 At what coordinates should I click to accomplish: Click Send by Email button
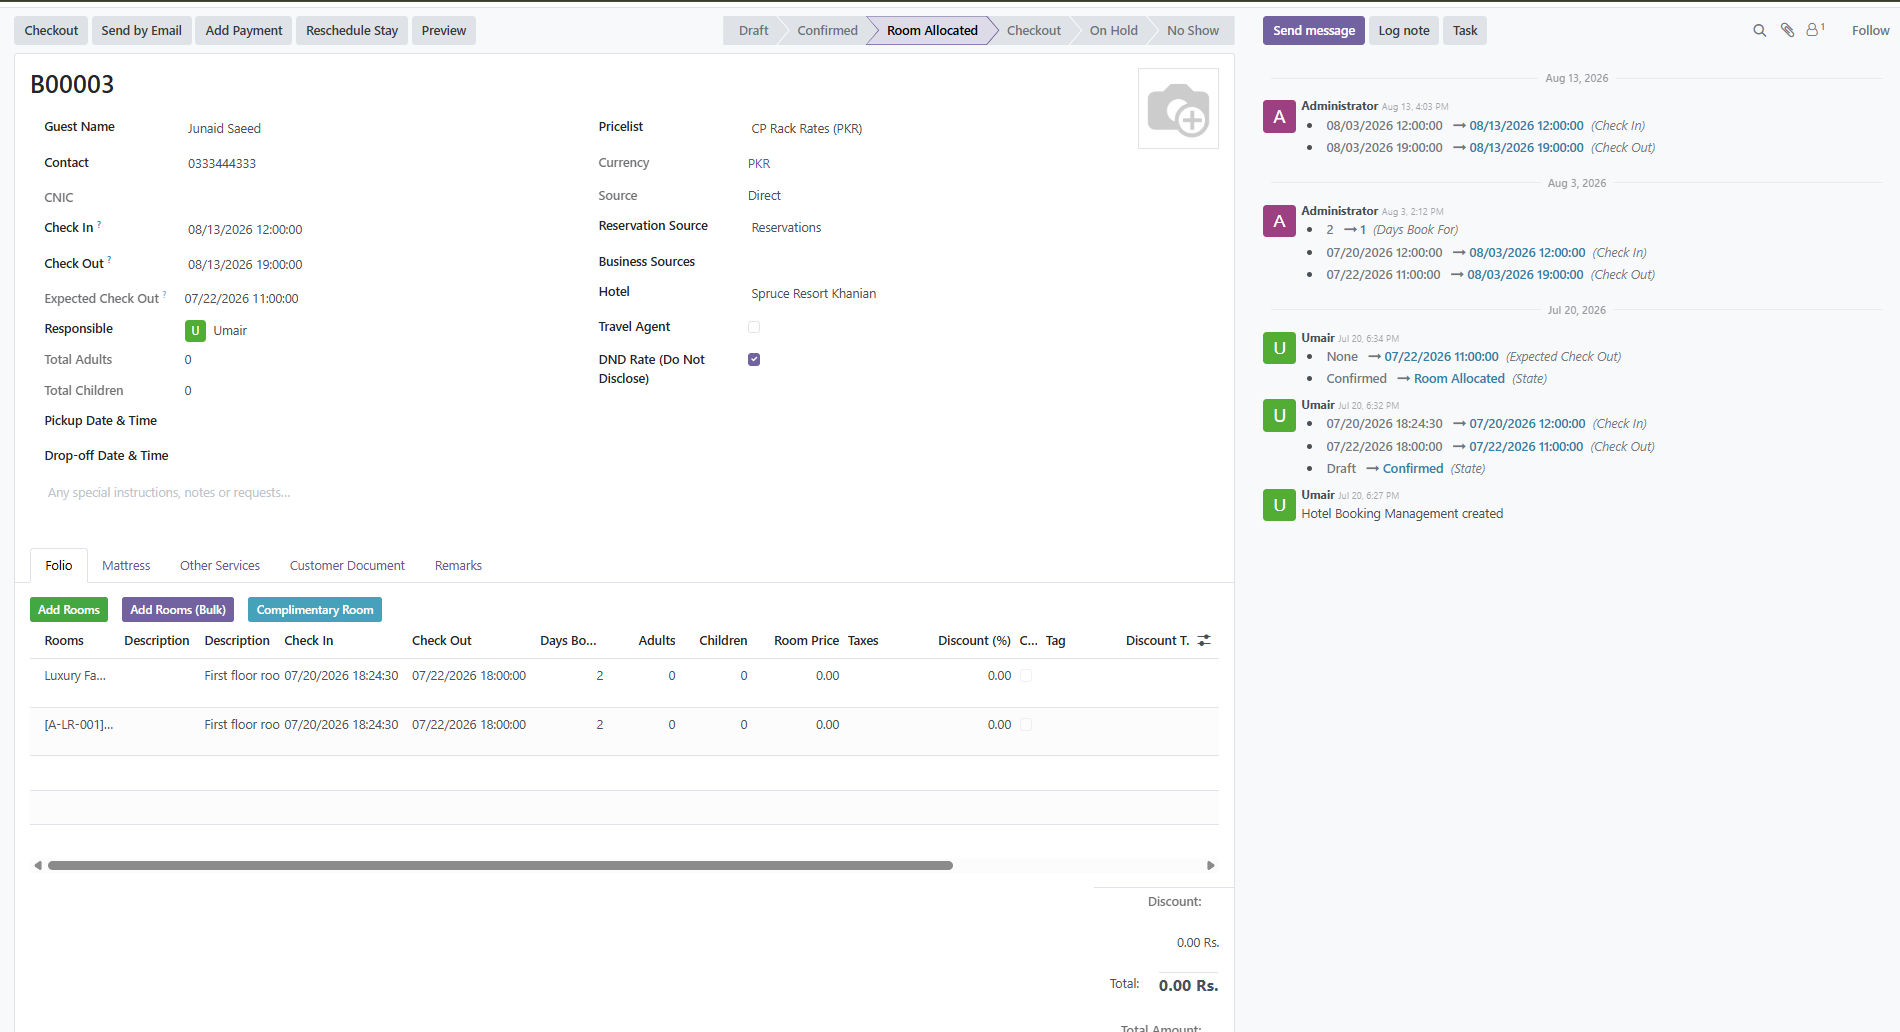141,31
